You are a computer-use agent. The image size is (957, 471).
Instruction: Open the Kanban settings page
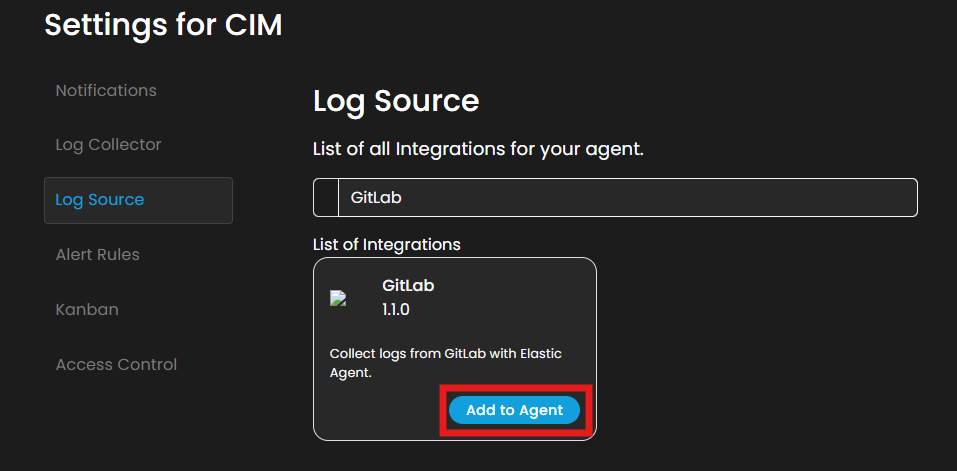point(87,310)
